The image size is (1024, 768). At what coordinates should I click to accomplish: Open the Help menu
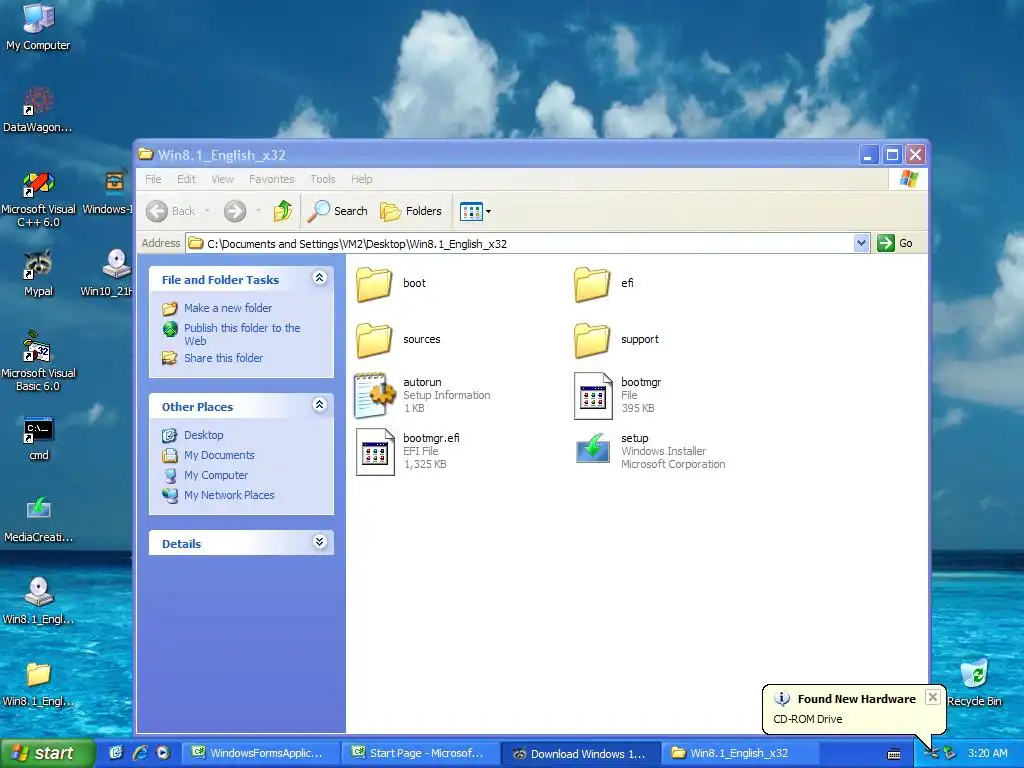coord(361,179)
